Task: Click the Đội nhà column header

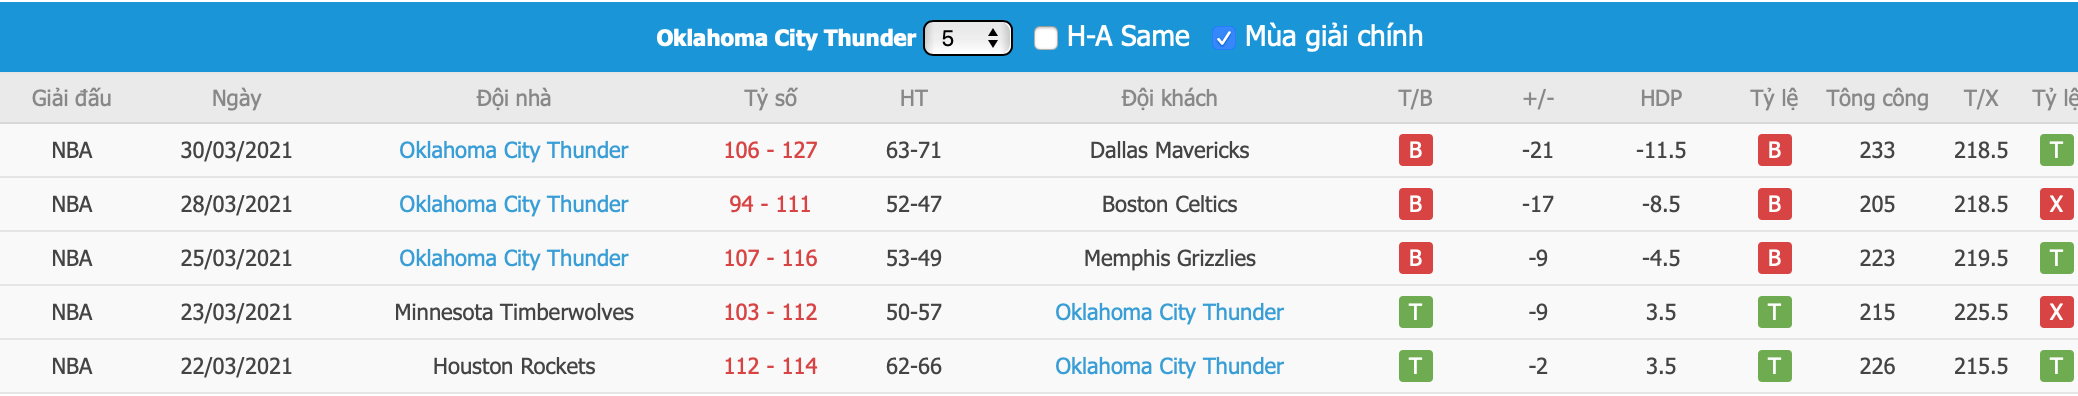Action: click(513, 98)
